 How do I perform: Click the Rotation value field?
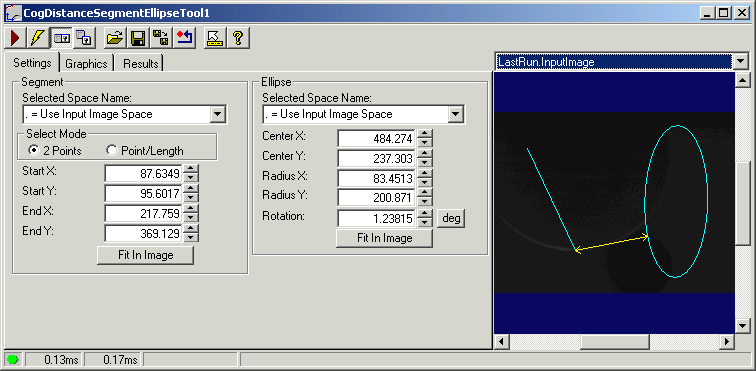[377, 219]
